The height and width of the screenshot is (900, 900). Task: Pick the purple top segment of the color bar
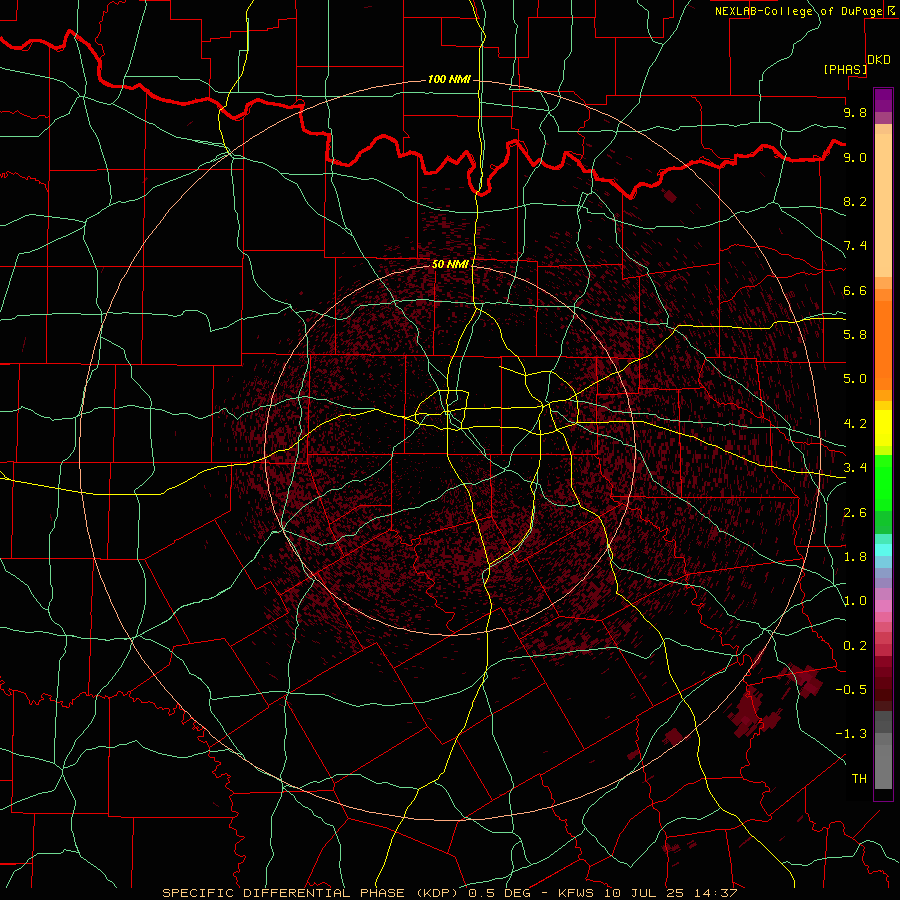(883, 100)
